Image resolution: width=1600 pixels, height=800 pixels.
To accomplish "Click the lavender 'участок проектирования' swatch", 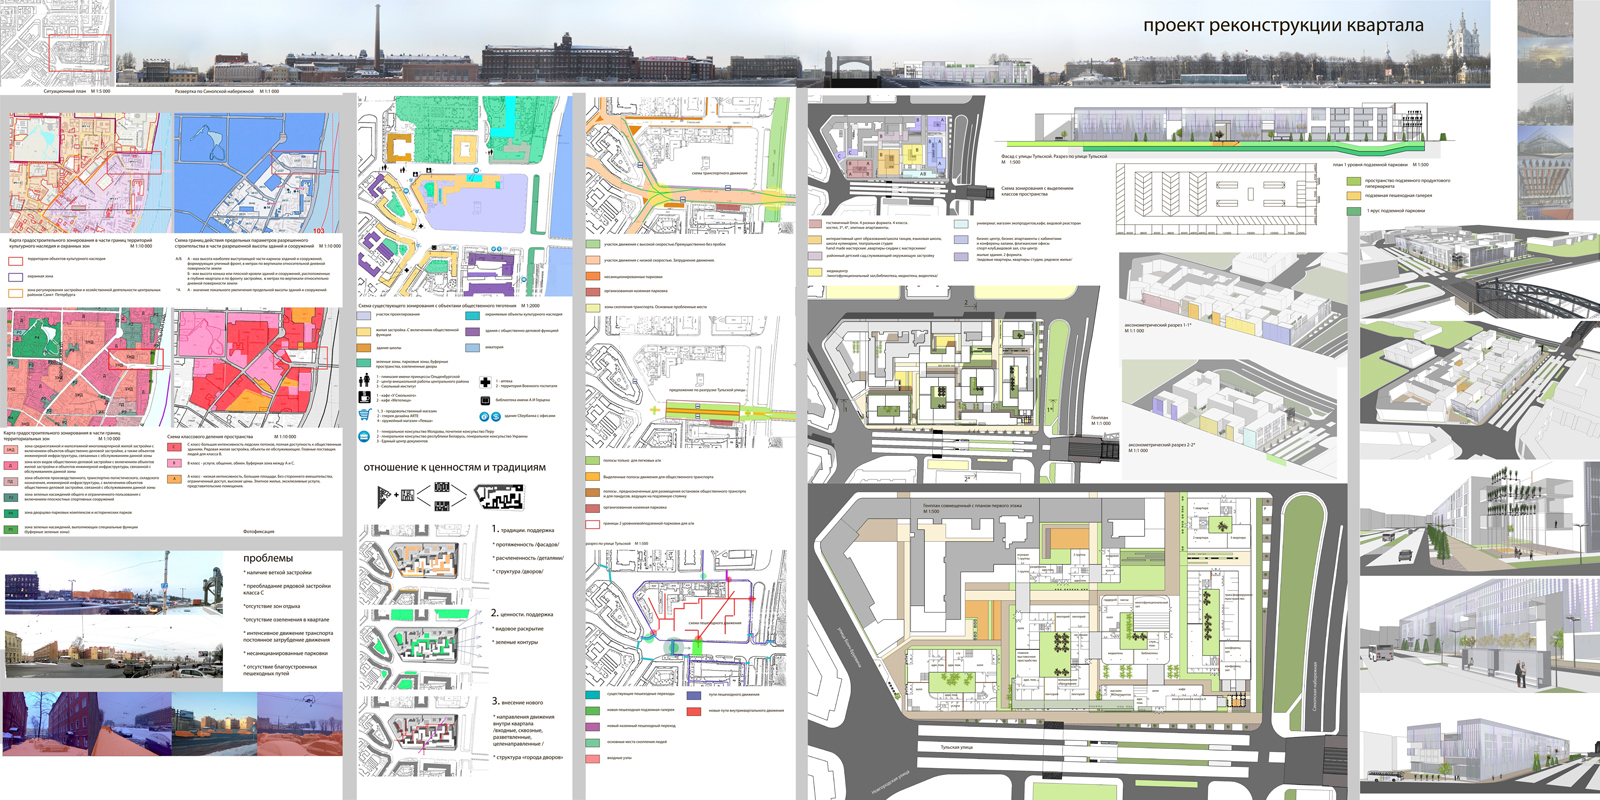I will pyautogui.click(x=364, y=315).
